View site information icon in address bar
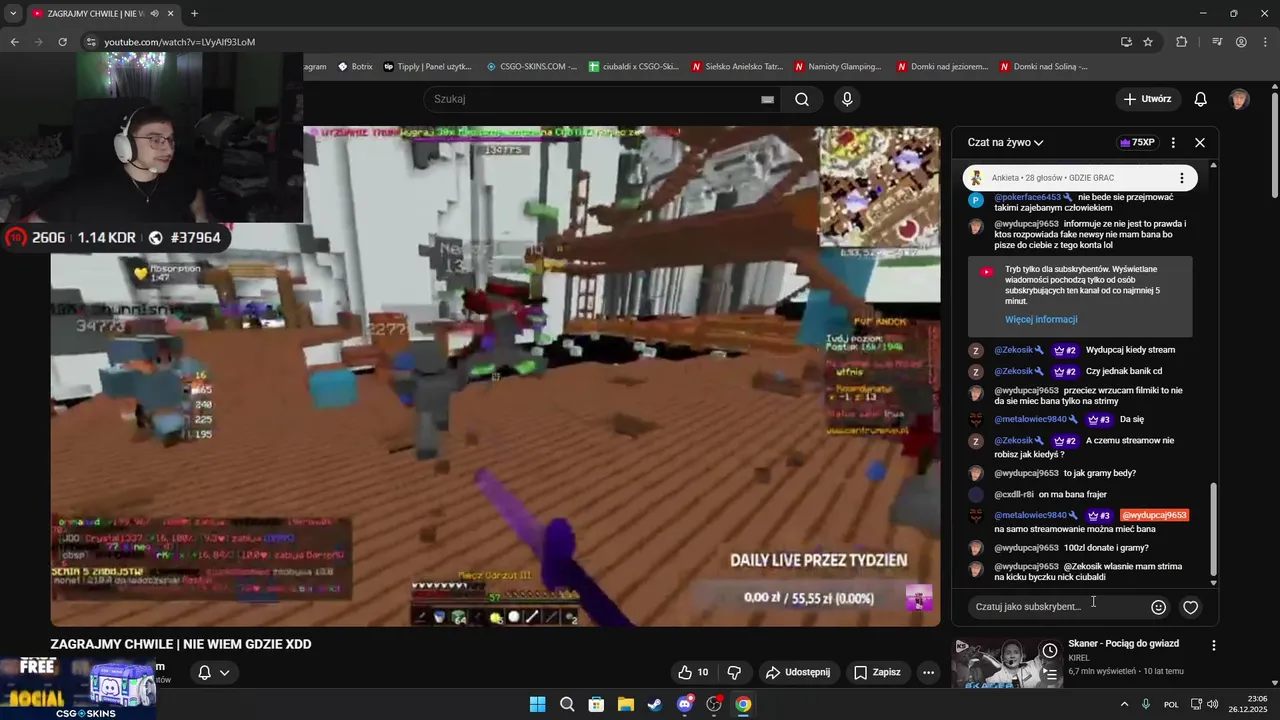 91,42
